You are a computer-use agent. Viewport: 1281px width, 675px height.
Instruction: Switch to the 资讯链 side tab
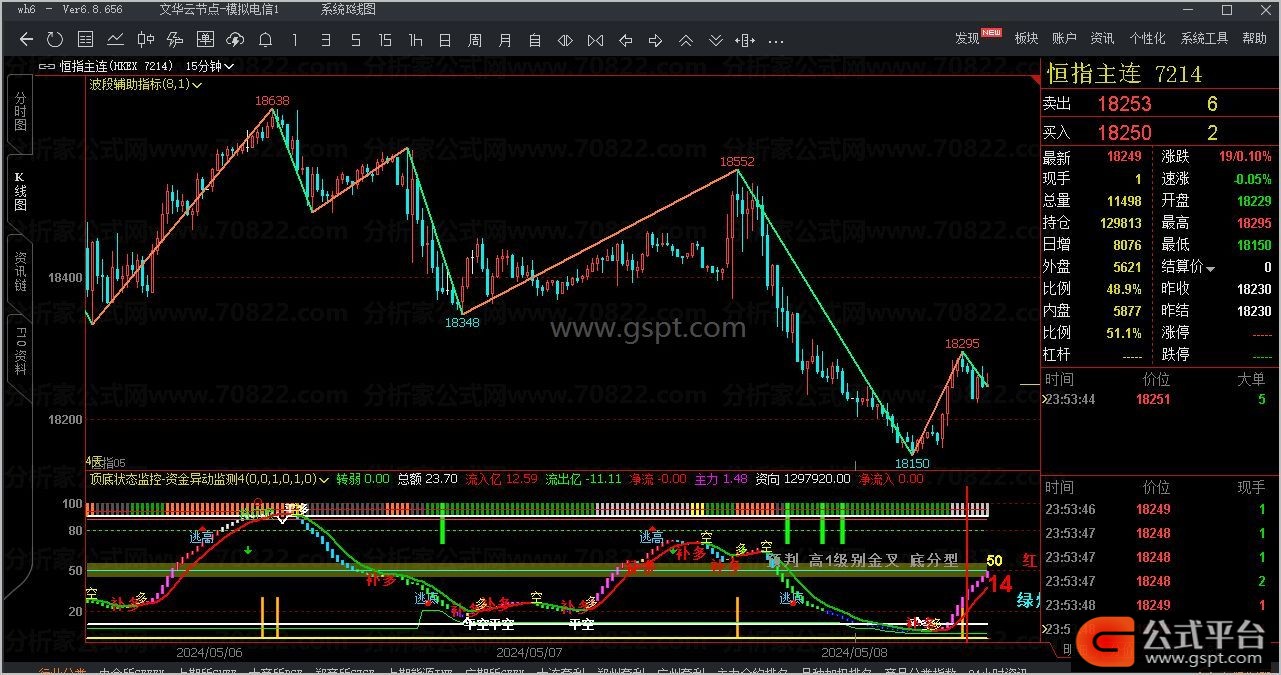point(20,271)
